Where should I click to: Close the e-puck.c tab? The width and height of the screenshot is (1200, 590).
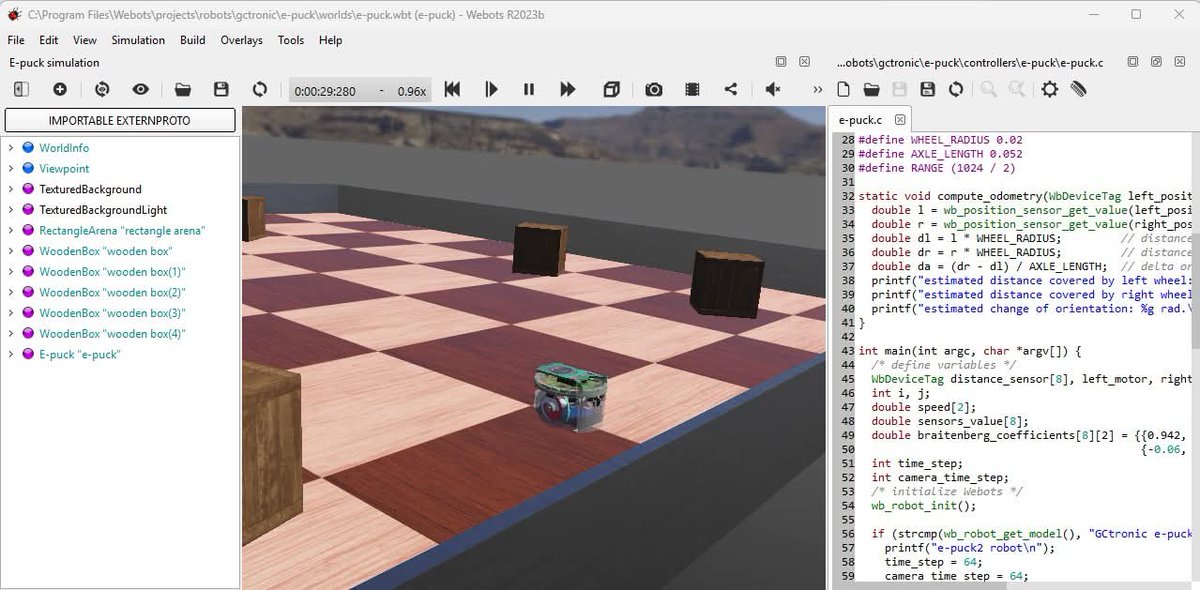point(899,120)
